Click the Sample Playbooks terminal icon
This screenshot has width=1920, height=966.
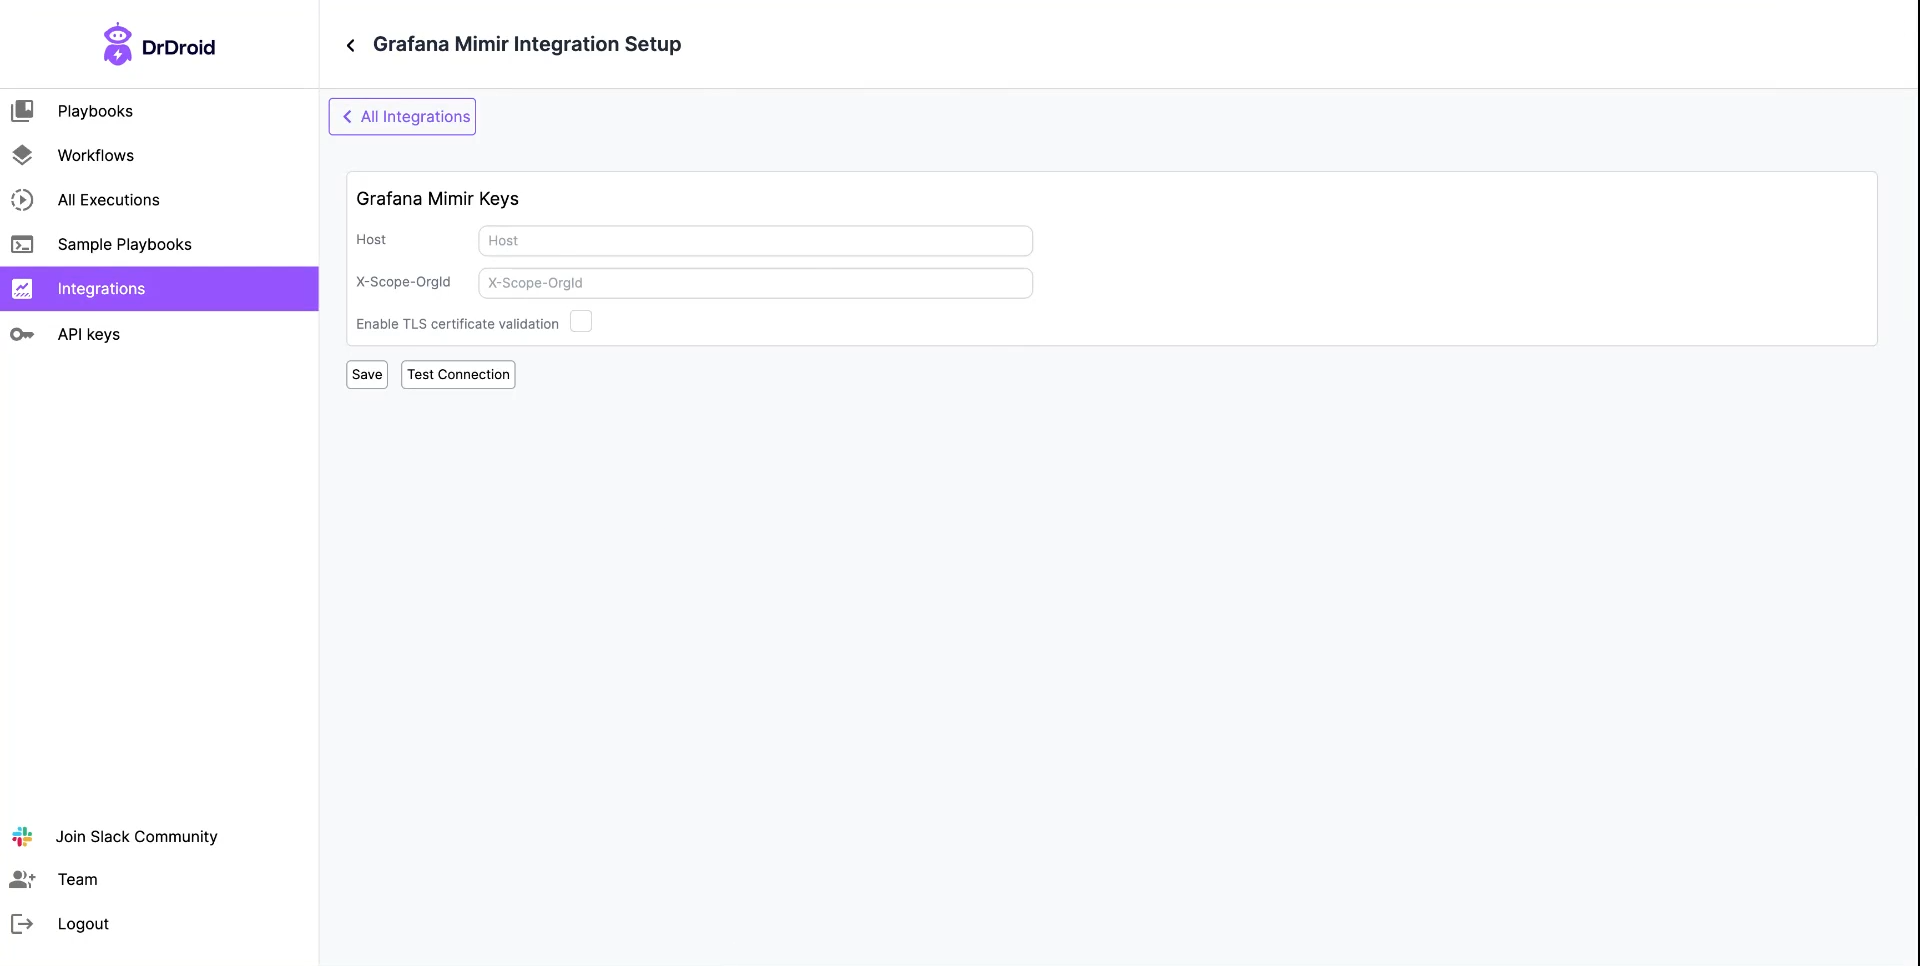point(22,244)
